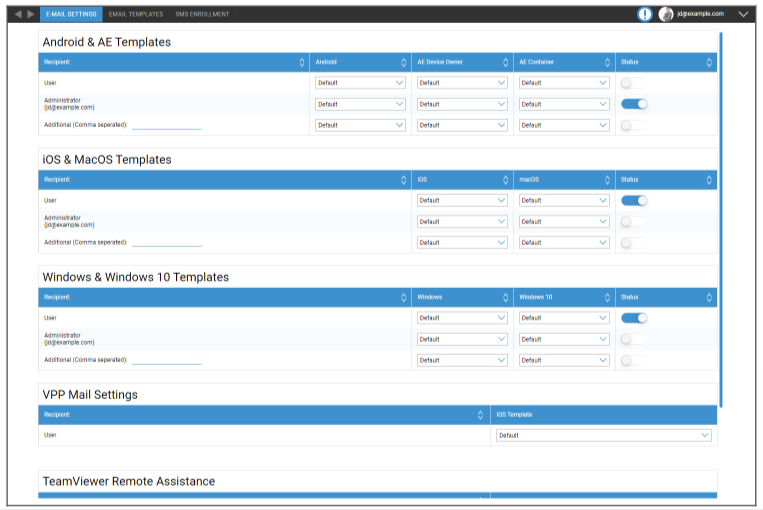This screenshot has height=510, width=763.
Task: Turn off iOS User status toggle
Action: (x=634, y=200)
